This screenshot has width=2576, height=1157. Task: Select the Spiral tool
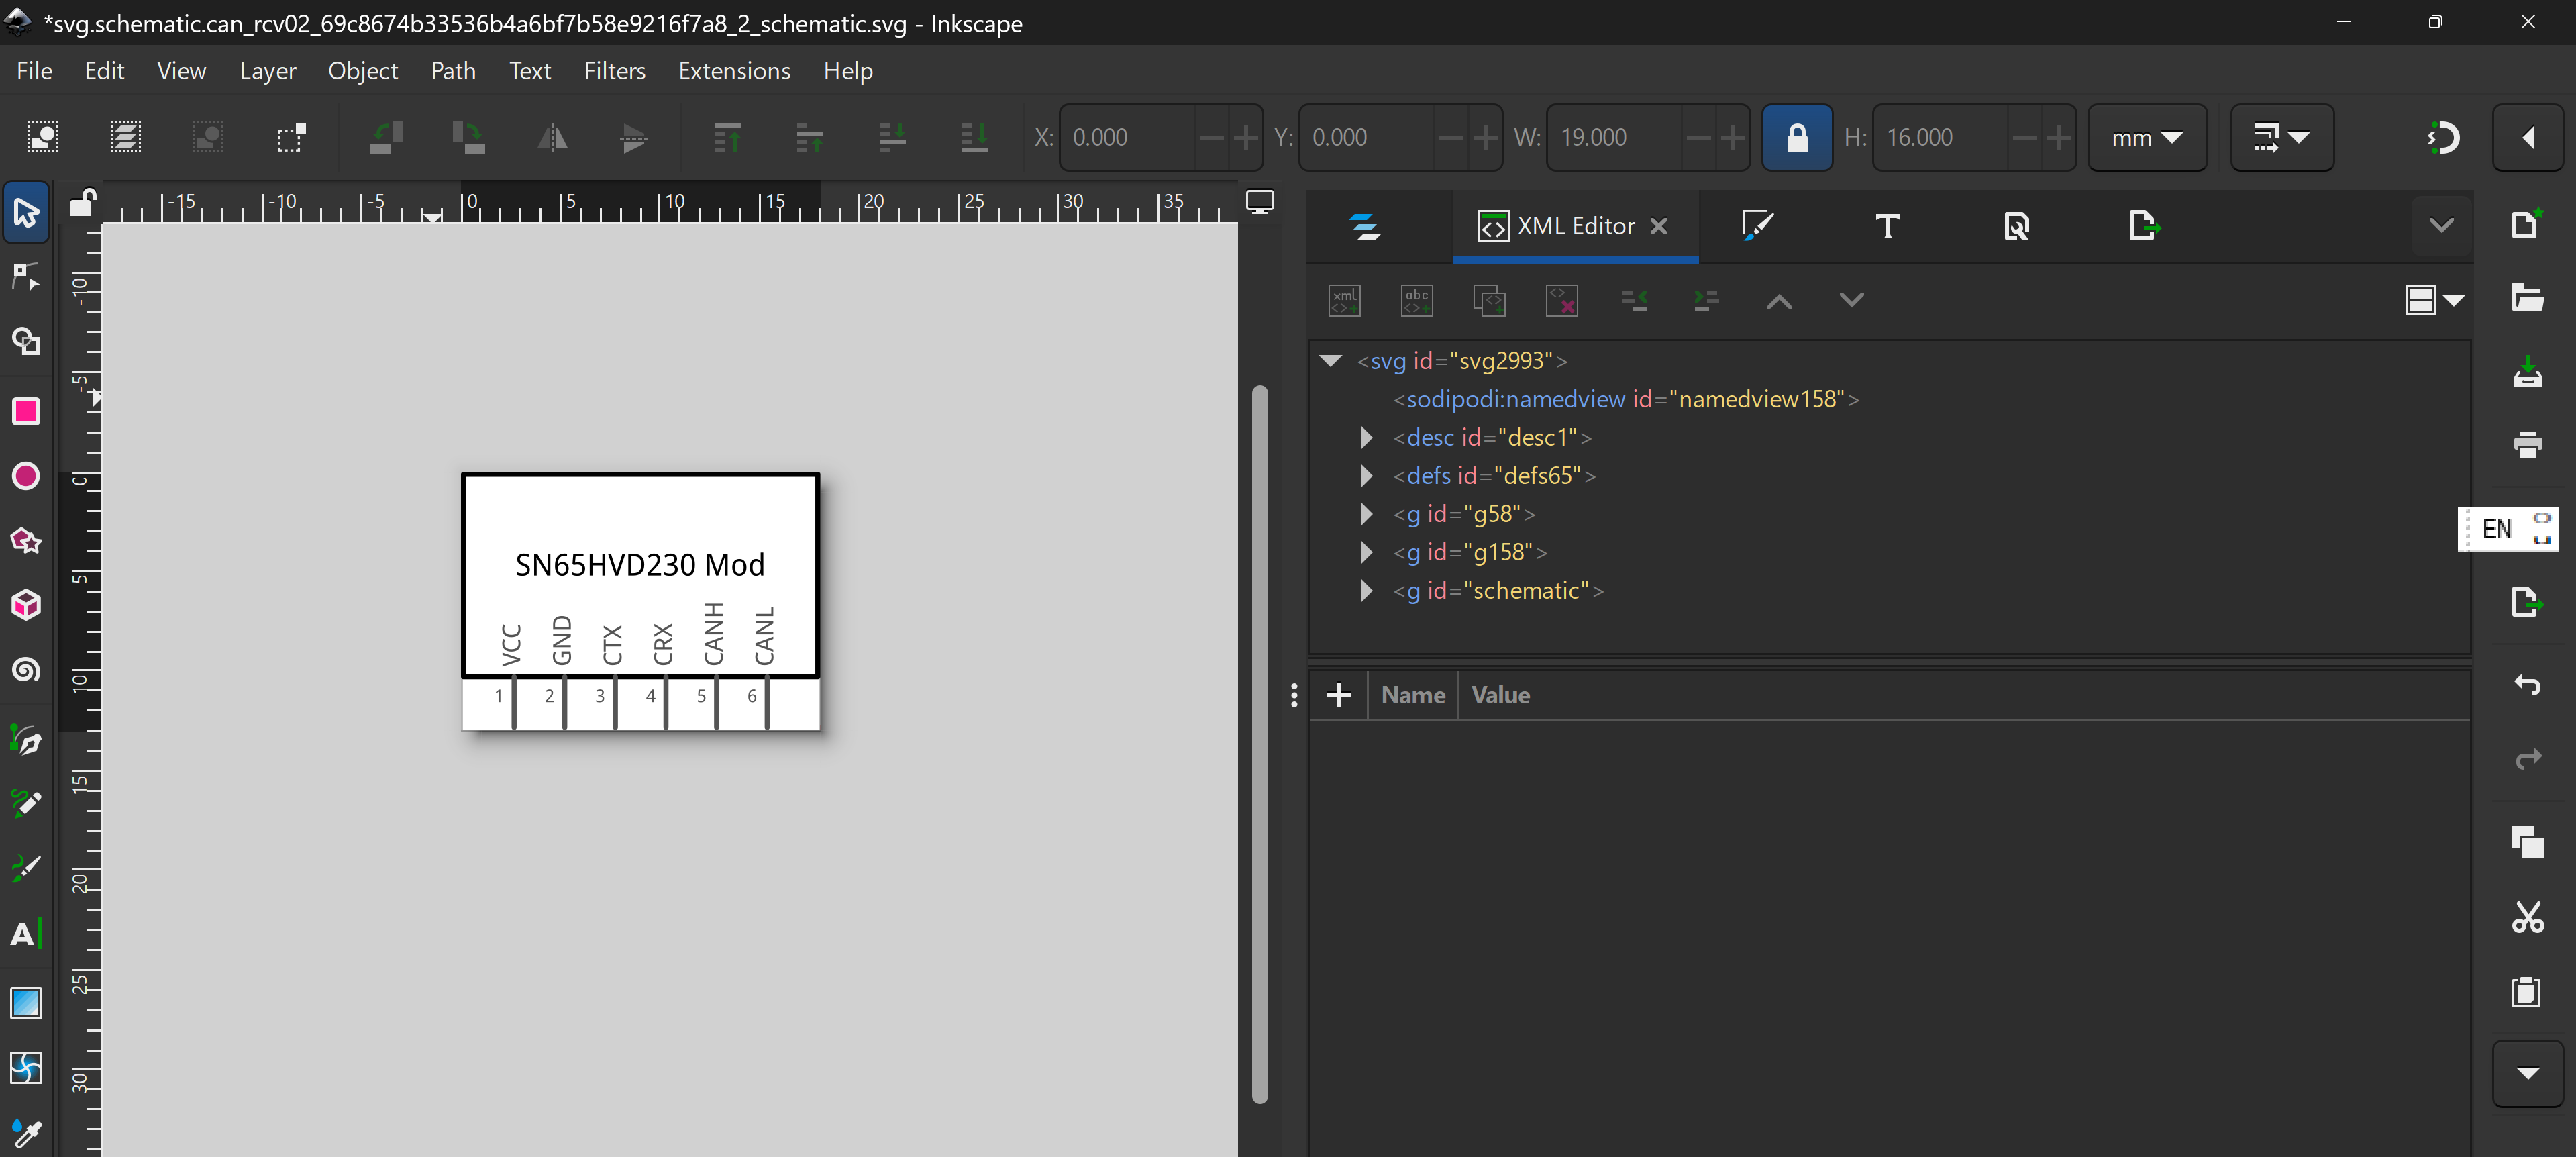pos(26,669)
